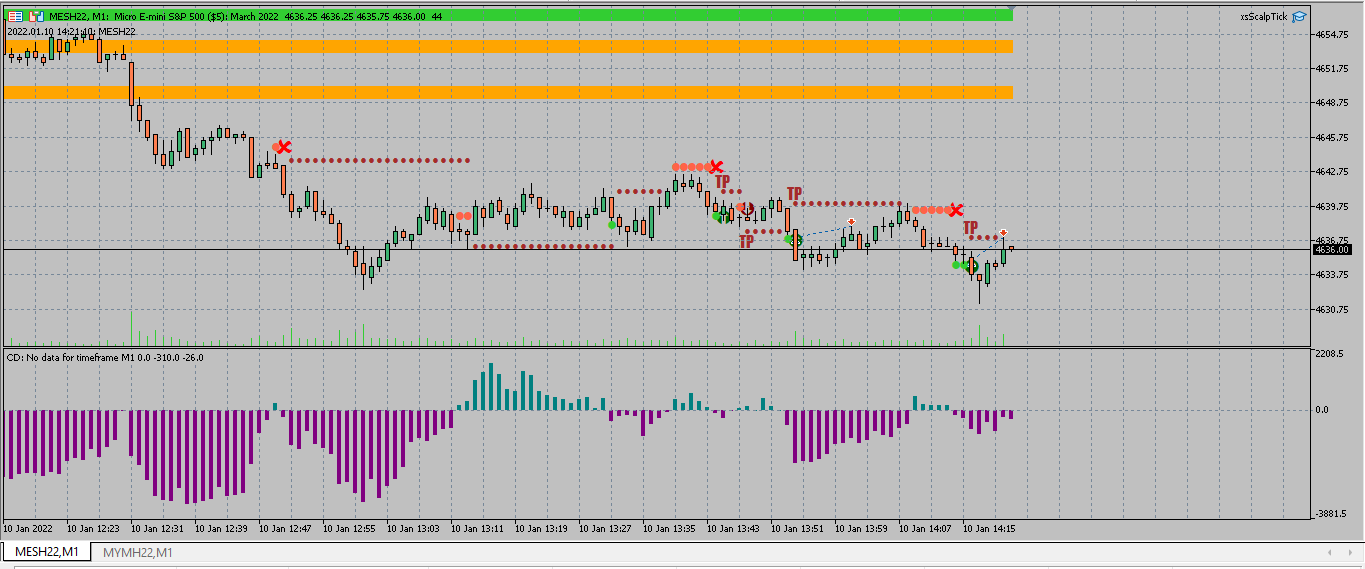Click the '10 Jan 12:55' time axis label
Viewport: 1365px width, 569px height.
pyautogui.click(x=349, y=528)
